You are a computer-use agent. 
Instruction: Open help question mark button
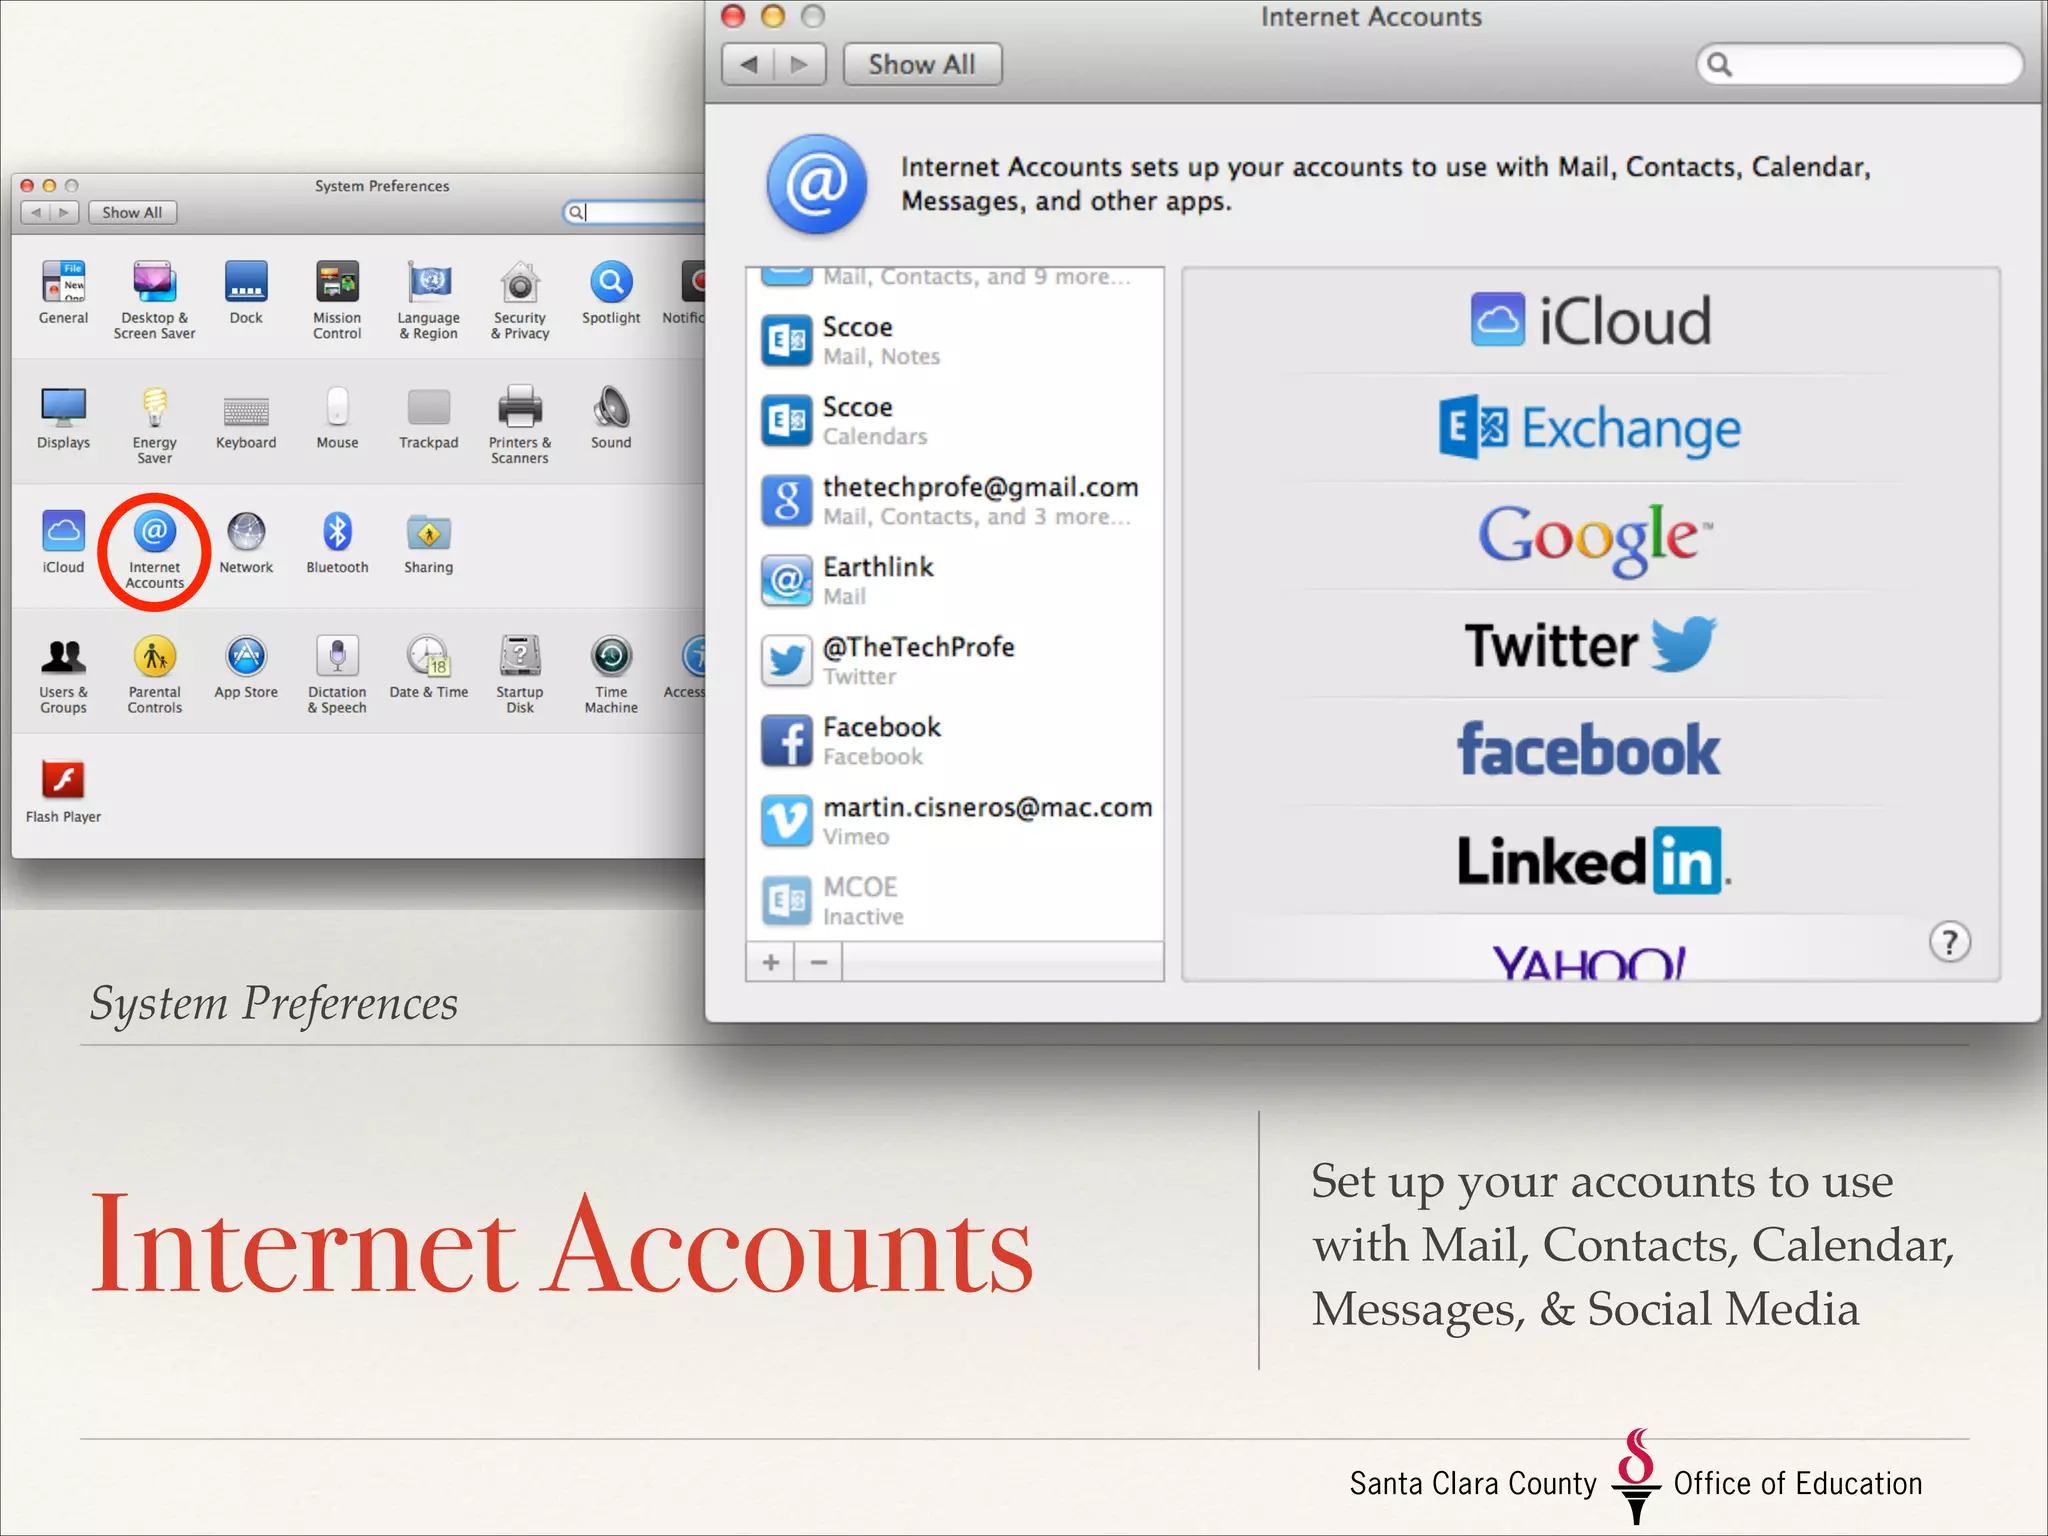1949,942
